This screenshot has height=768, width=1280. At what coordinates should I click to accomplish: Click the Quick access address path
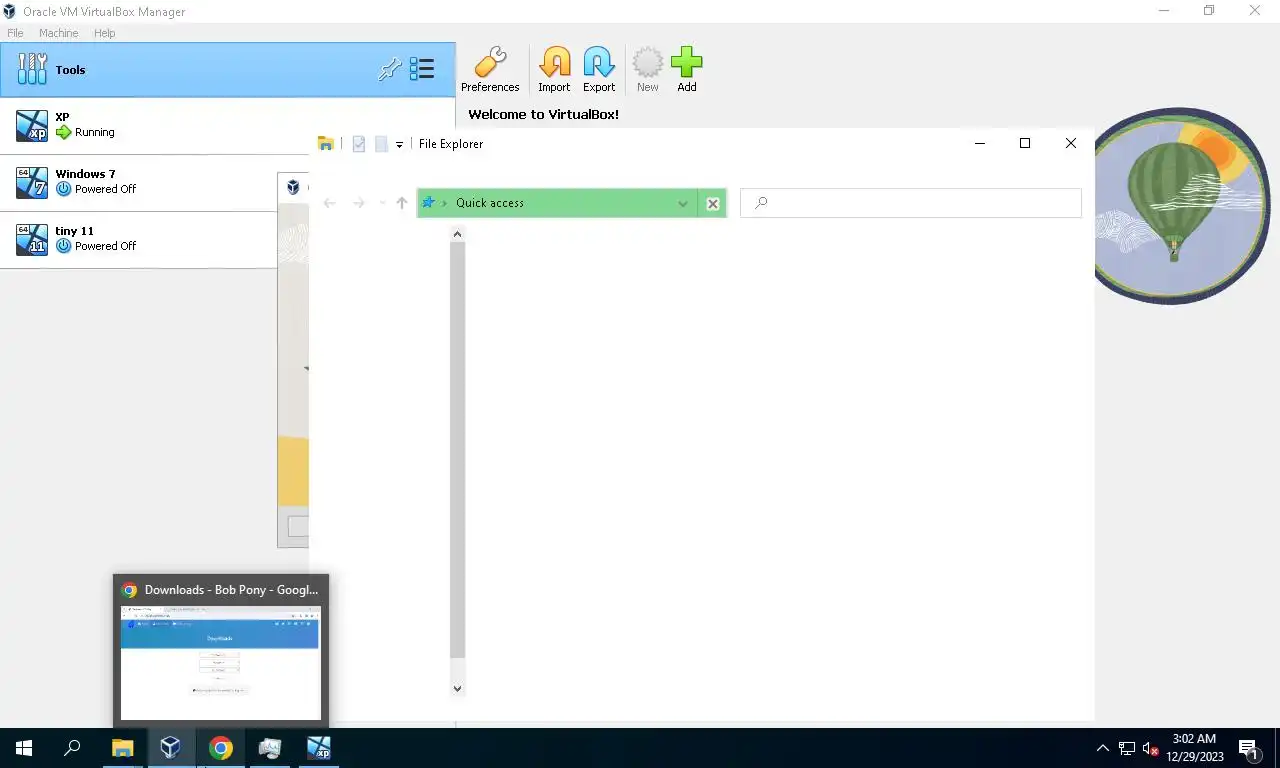click(x=490, y=203)
